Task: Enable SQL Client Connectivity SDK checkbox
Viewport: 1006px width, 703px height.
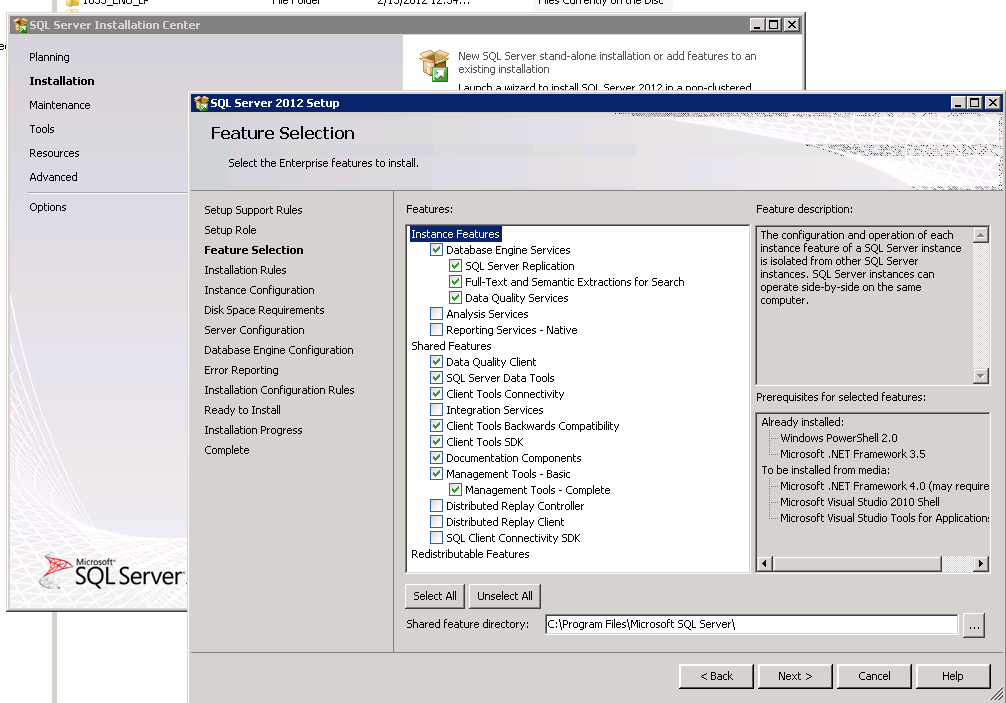Action: point(436,538)
